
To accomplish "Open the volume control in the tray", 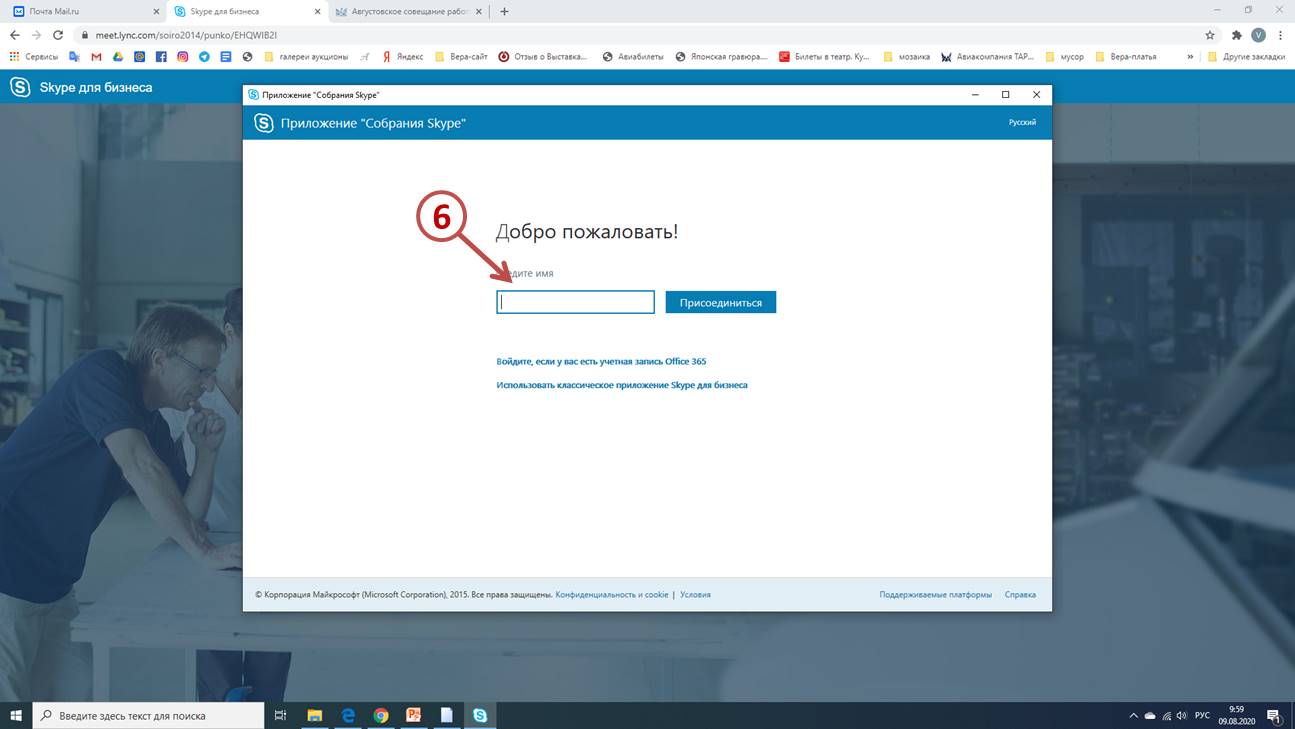I will coord(1182,715).
